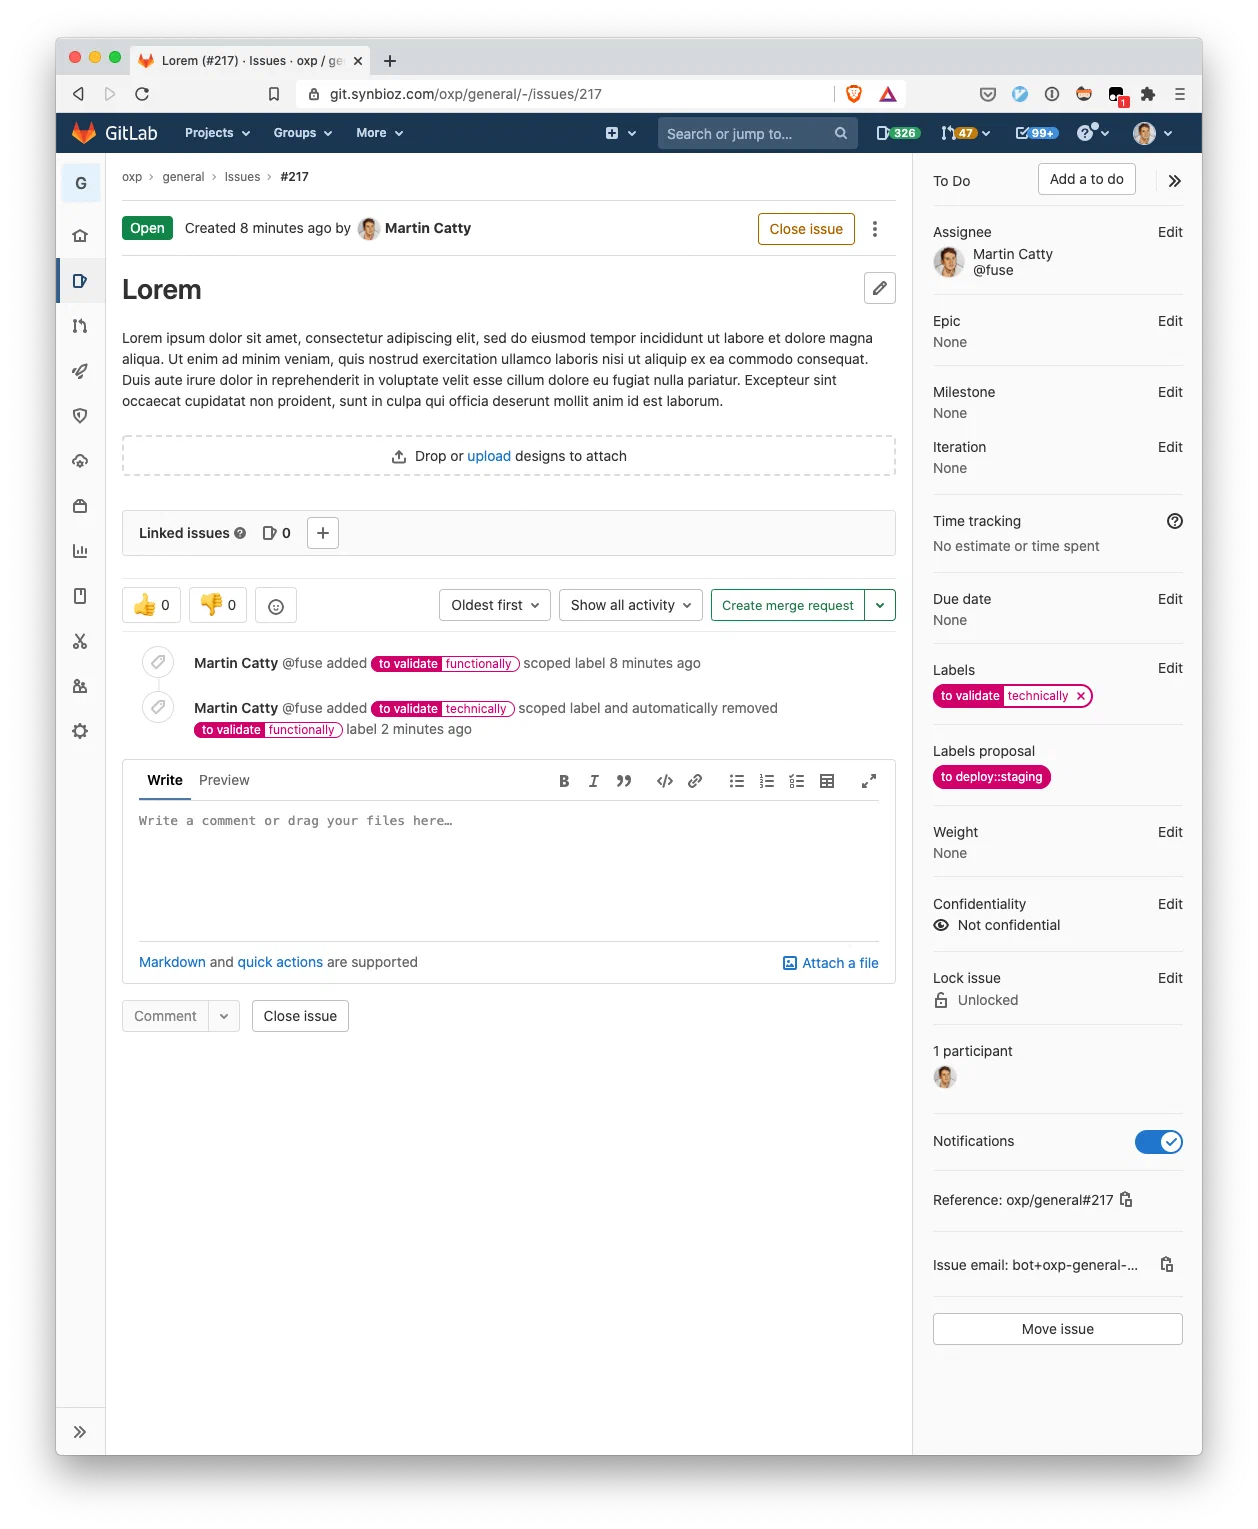This screenshot has height=1529, width=1258.
Task: Open the project overview home icon in sidebar
Action: tap(80, 236)
